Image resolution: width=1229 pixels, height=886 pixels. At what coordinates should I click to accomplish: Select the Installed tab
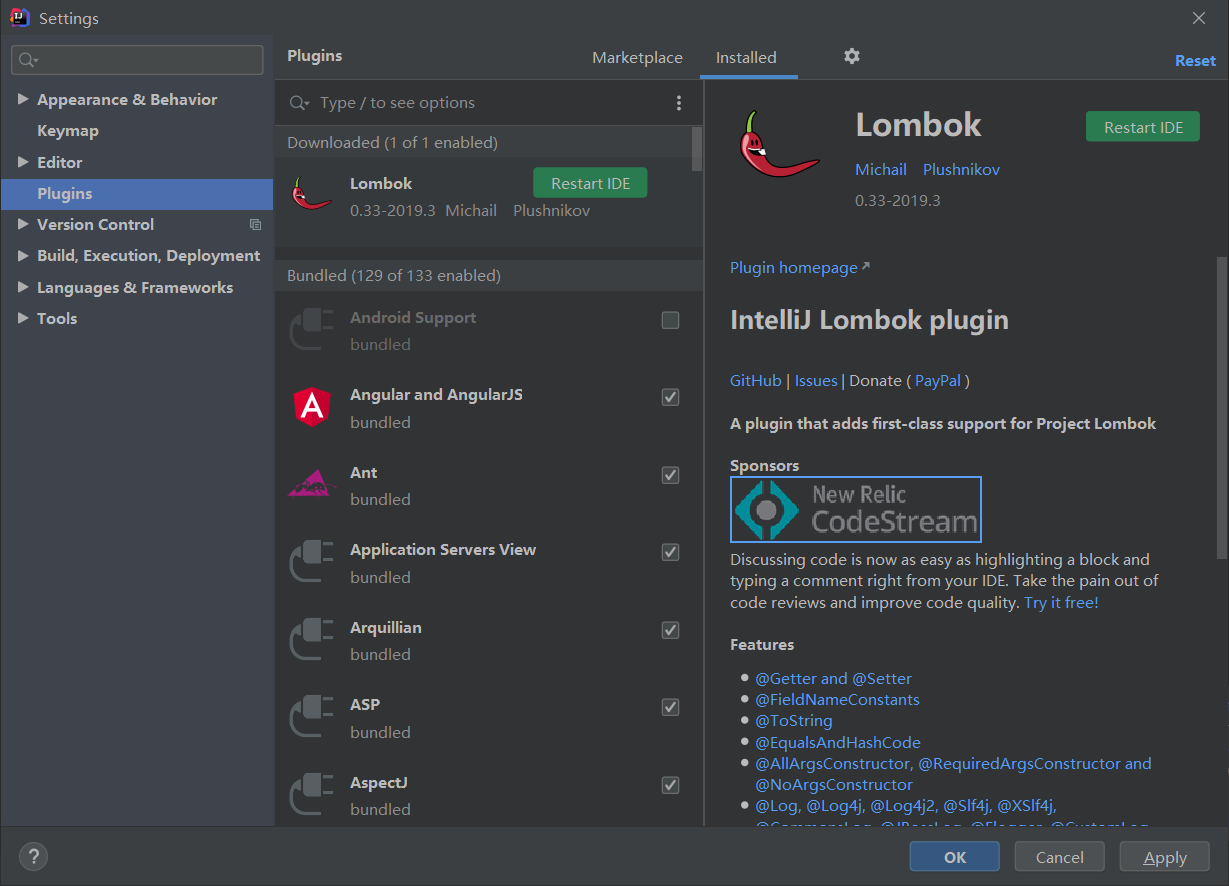[x=746, y=58]
